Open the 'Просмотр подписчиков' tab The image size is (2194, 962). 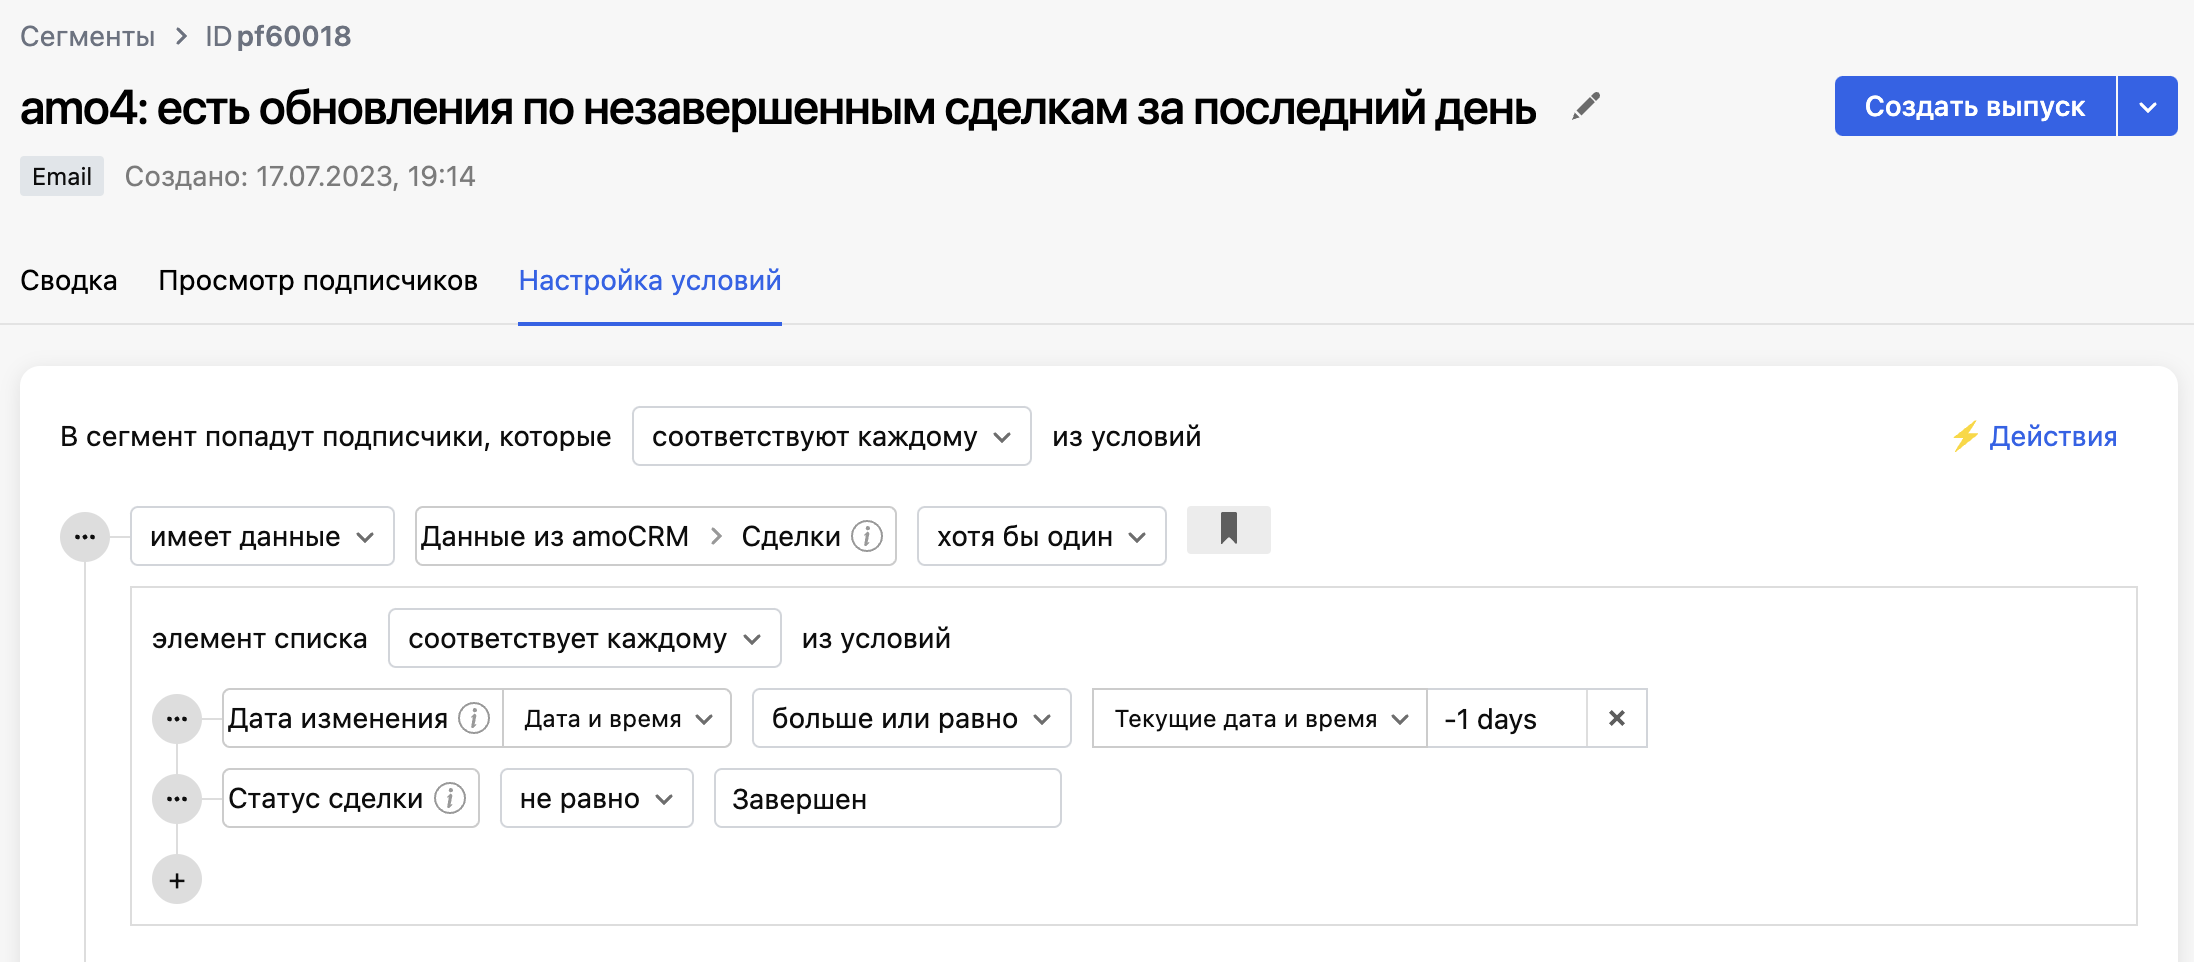point(318,281)
